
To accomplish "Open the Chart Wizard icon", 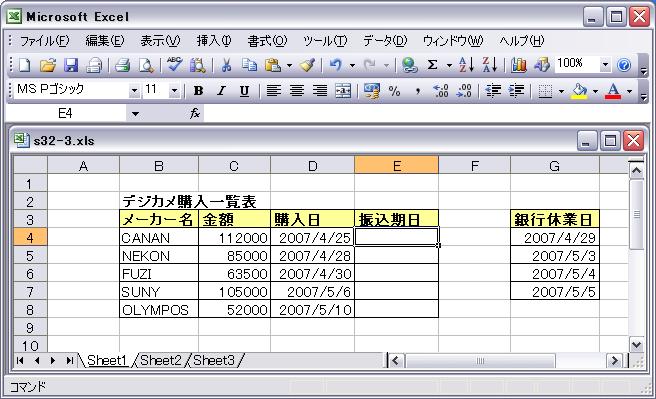I will pos(519,65).
